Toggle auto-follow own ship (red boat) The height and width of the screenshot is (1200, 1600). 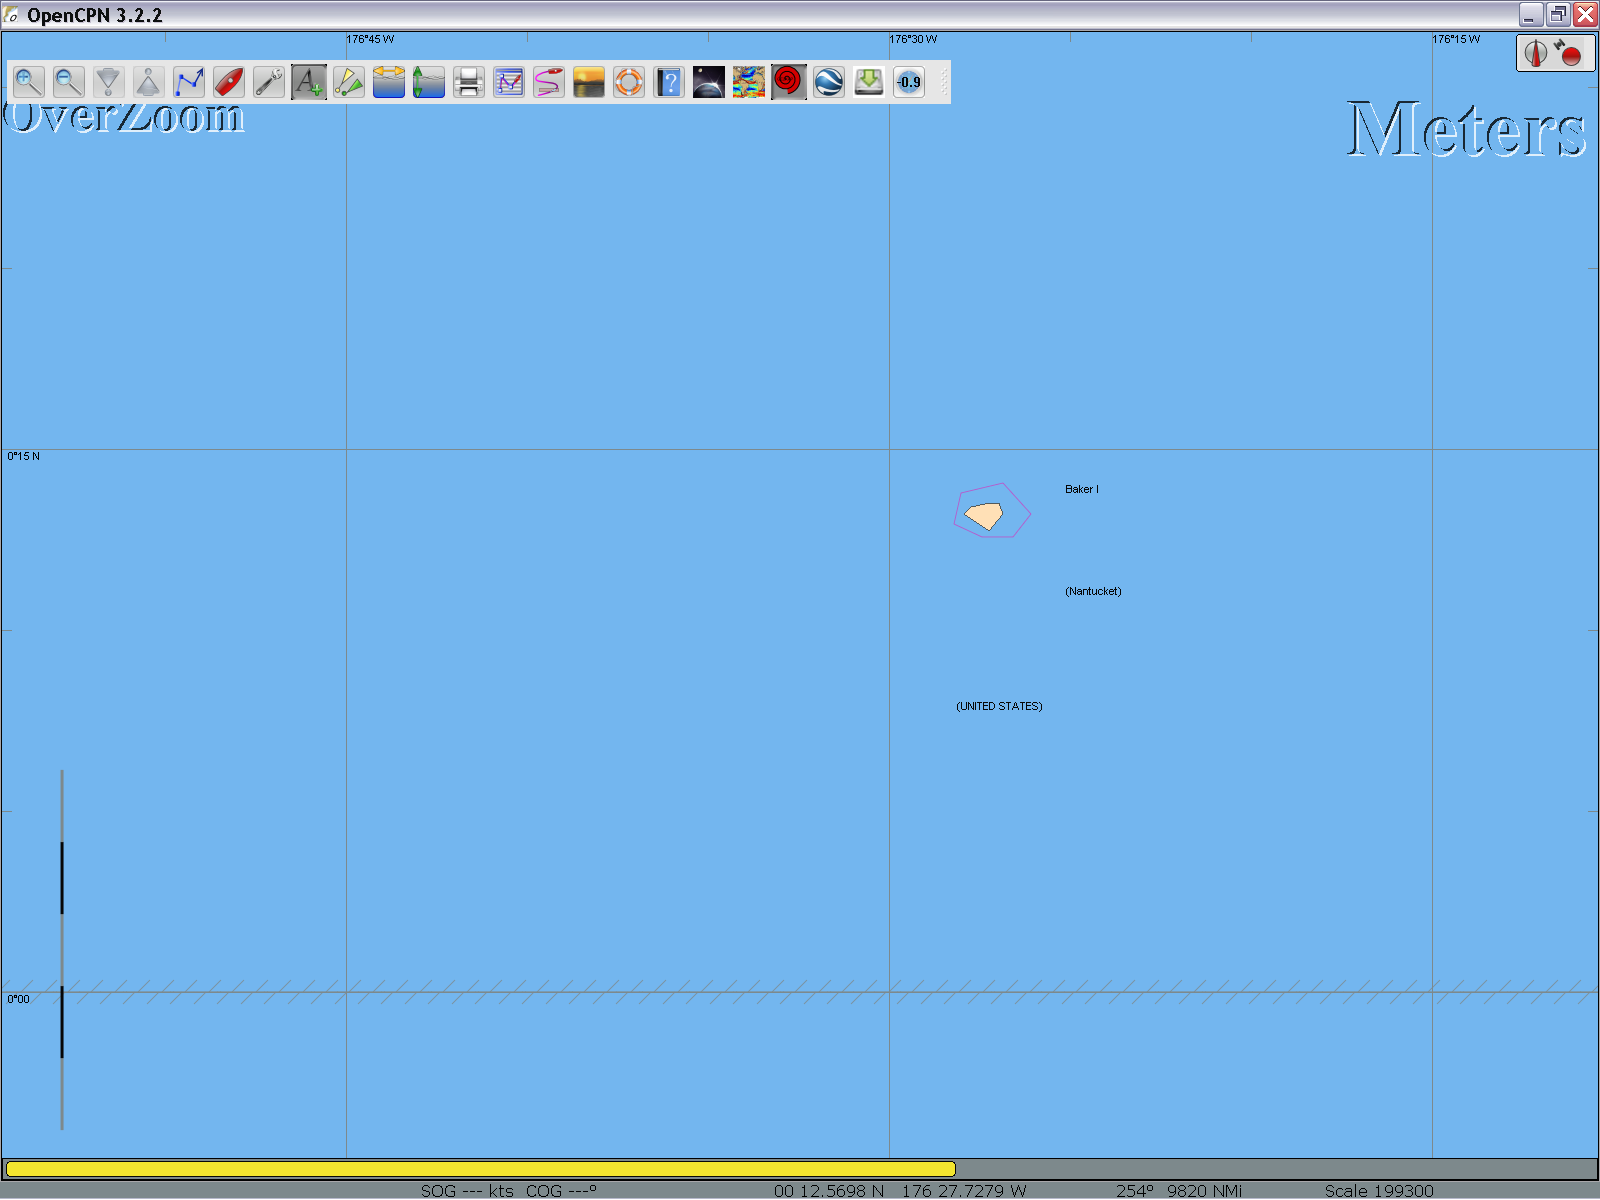[229, 82]
